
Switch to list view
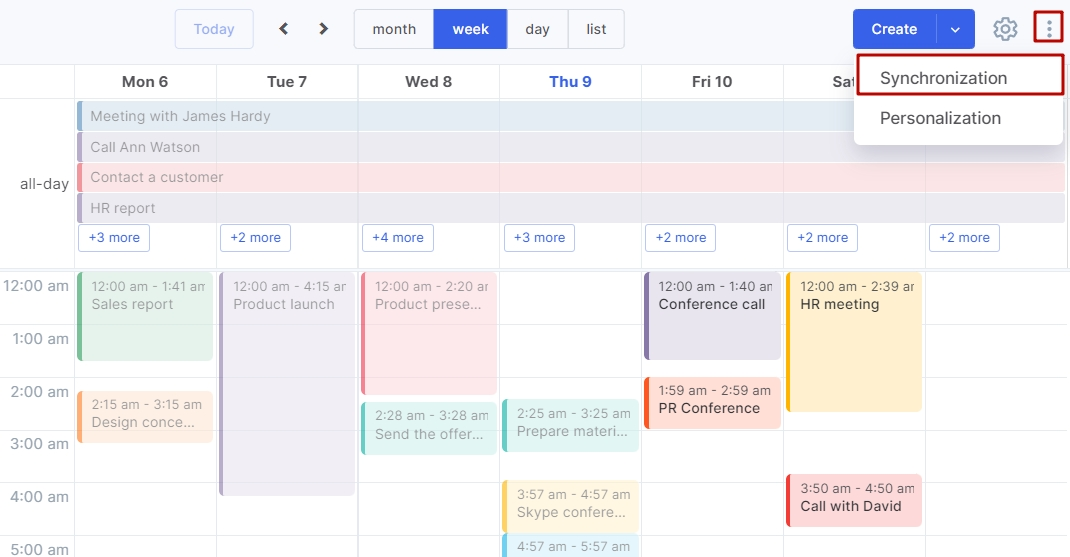596,29
